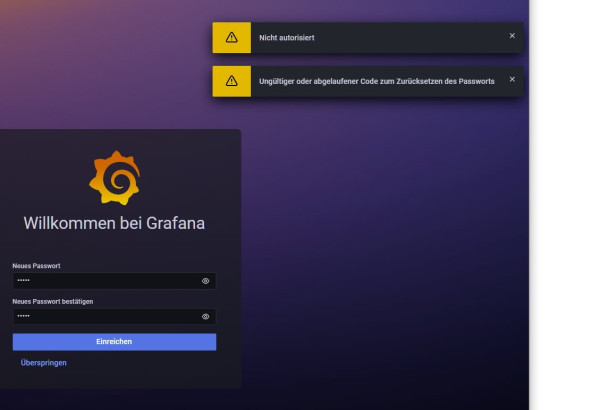The image size is (600, 410).
Task: Toggle visibility for 'Neues Passwort bestätigen'
Action: (x=205, y=316)
